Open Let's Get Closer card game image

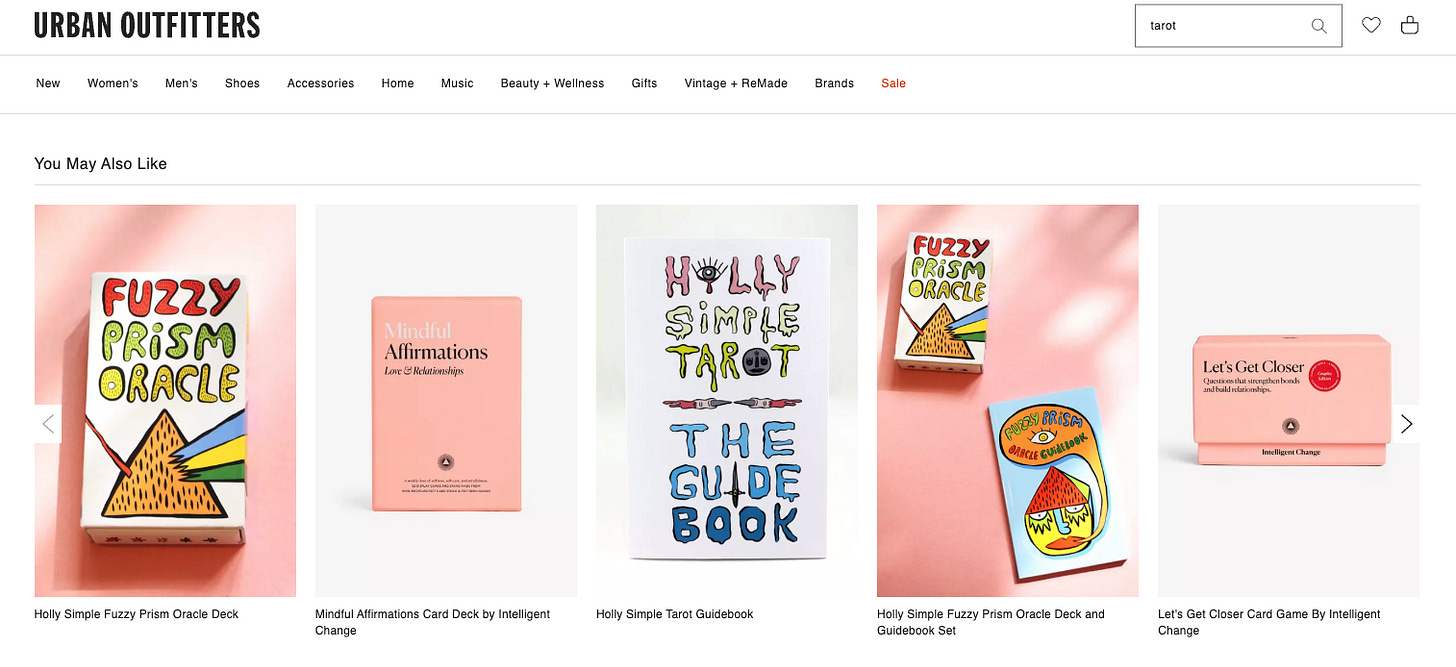point(1289,401)
